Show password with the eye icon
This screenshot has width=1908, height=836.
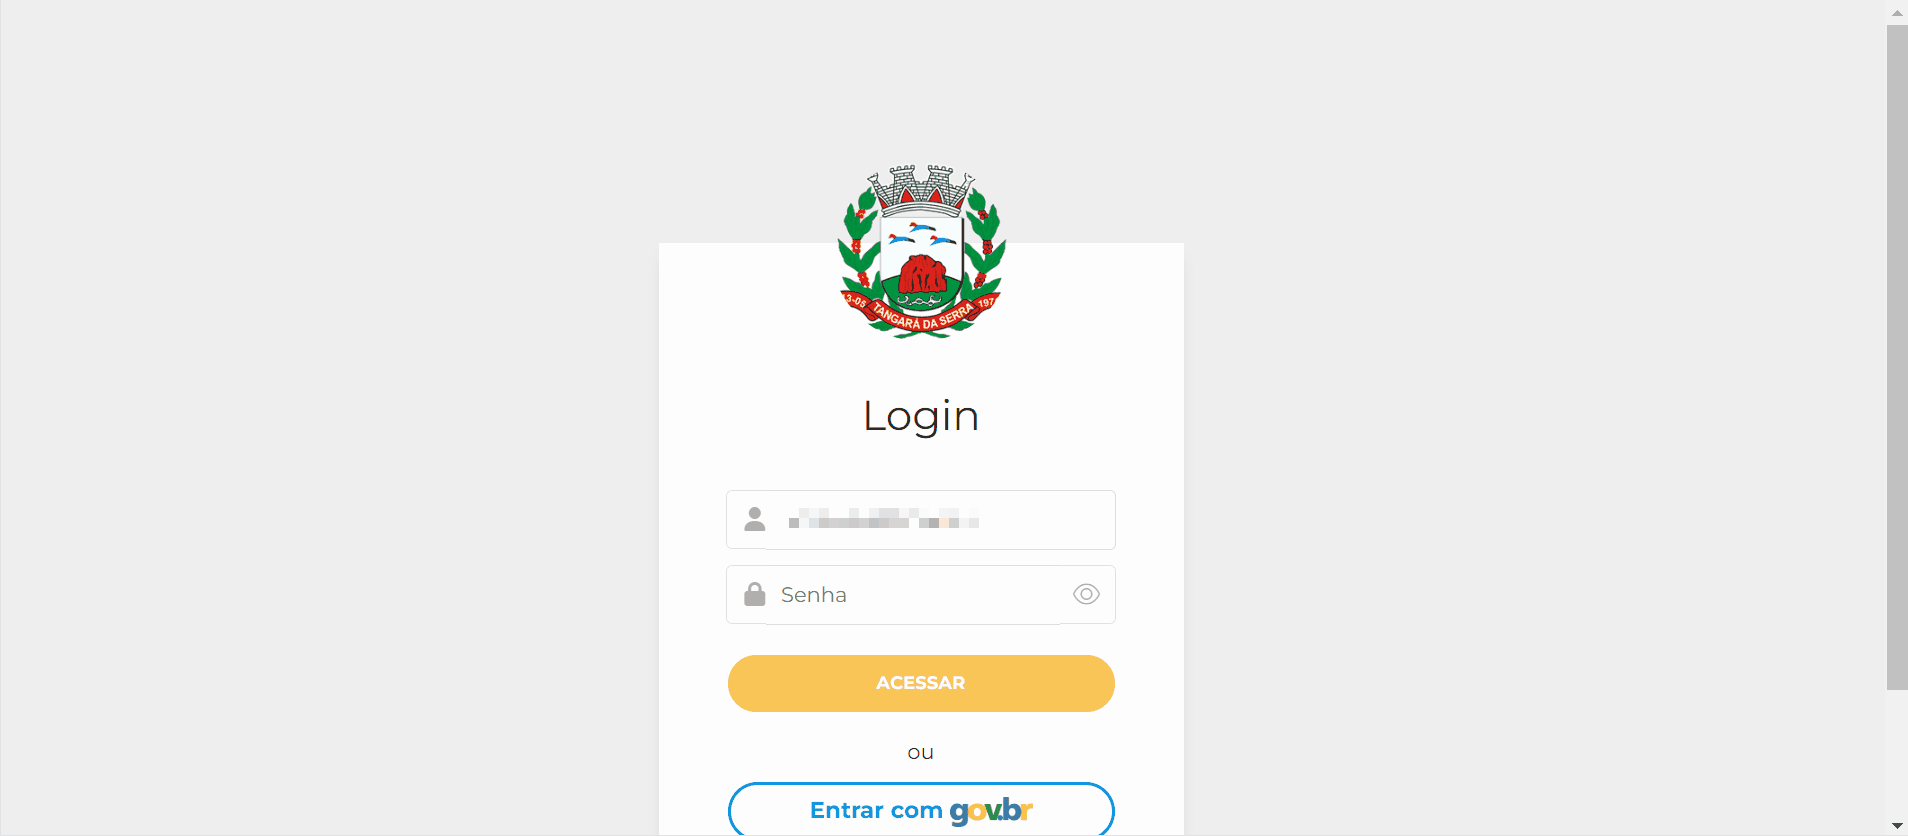point(1086,594)
